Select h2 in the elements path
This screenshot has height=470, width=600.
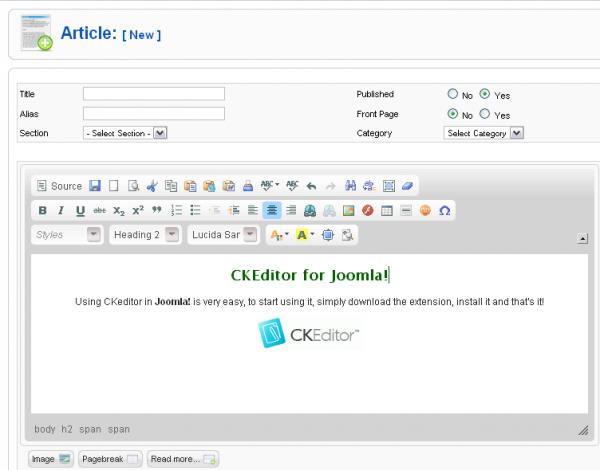pos(67,429)
